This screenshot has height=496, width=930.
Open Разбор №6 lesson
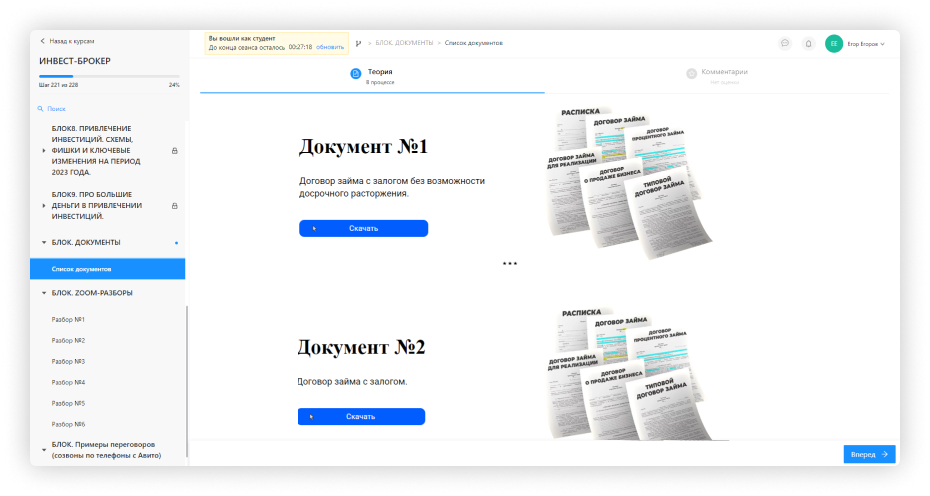[x=68, y=424]
